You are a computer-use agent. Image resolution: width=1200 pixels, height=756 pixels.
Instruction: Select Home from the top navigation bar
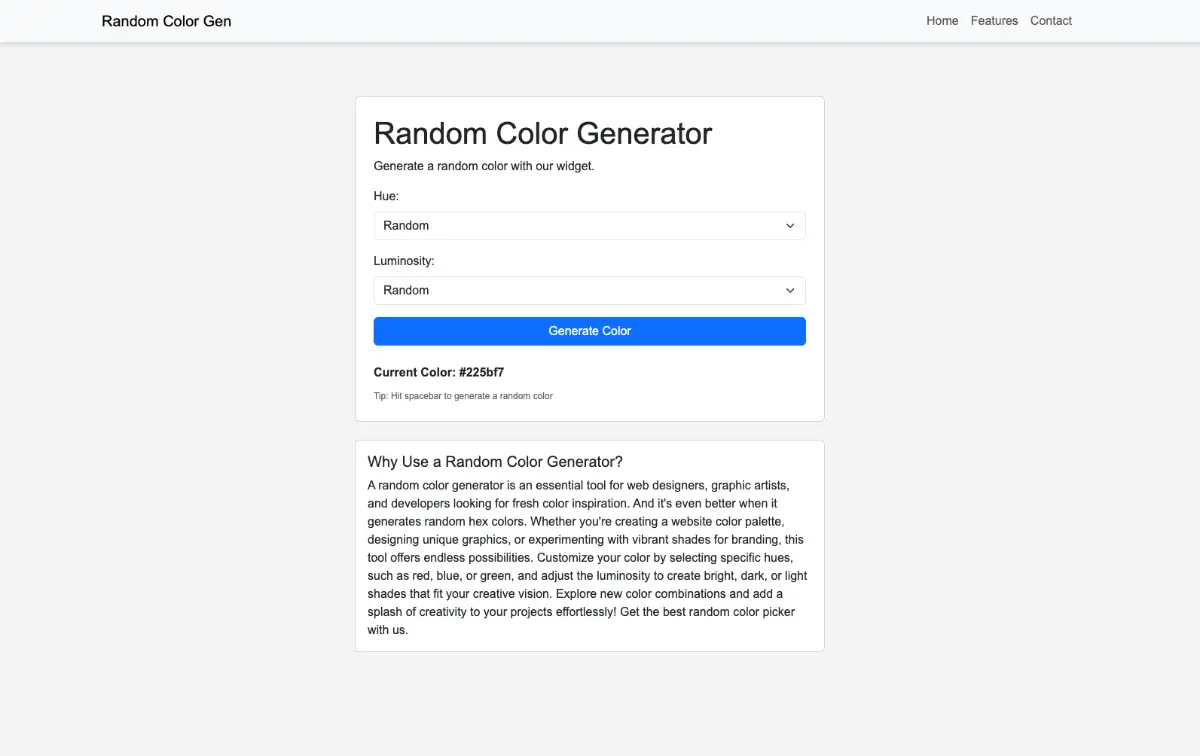(942, 20)
